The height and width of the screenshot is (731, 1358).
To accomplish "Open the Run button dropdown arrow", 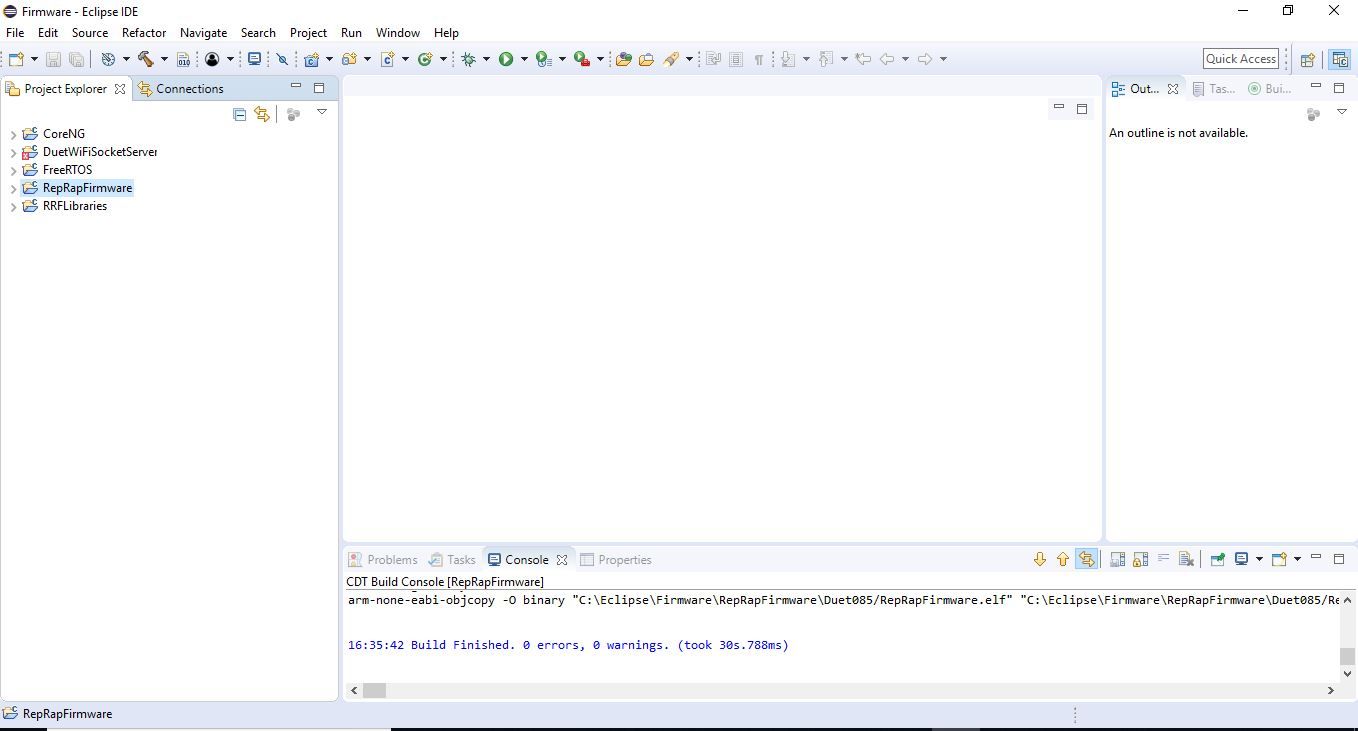I will [x=524, y=59].
